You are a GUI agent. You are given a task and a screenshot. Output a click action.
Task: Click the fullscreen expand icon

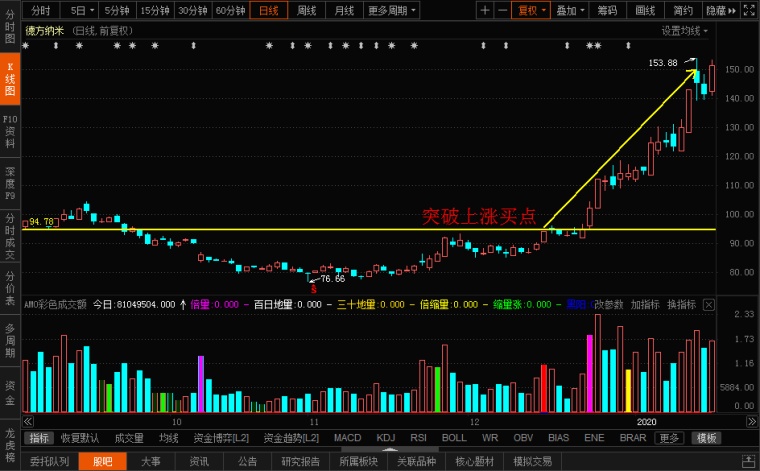point(749,11)
